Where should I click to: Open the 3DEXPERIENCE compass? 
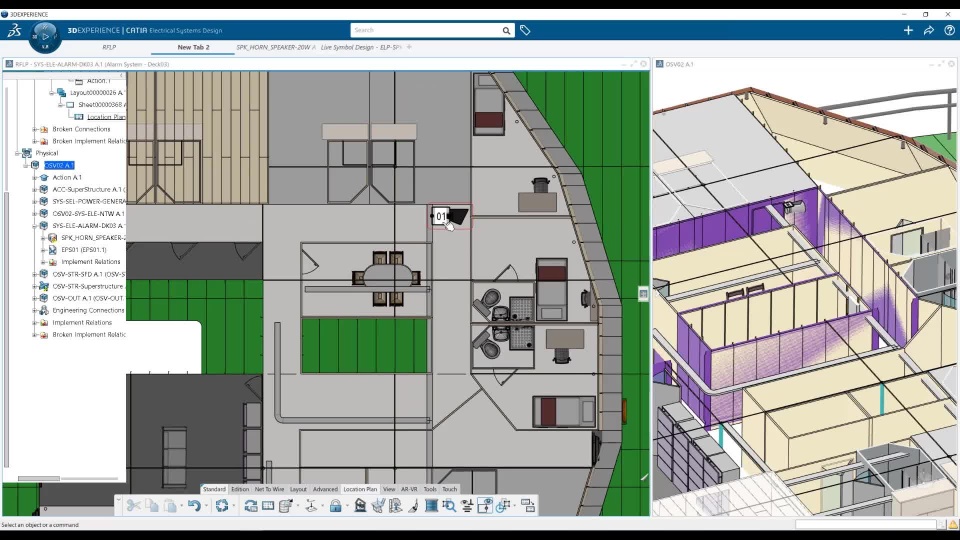[45, 36]
